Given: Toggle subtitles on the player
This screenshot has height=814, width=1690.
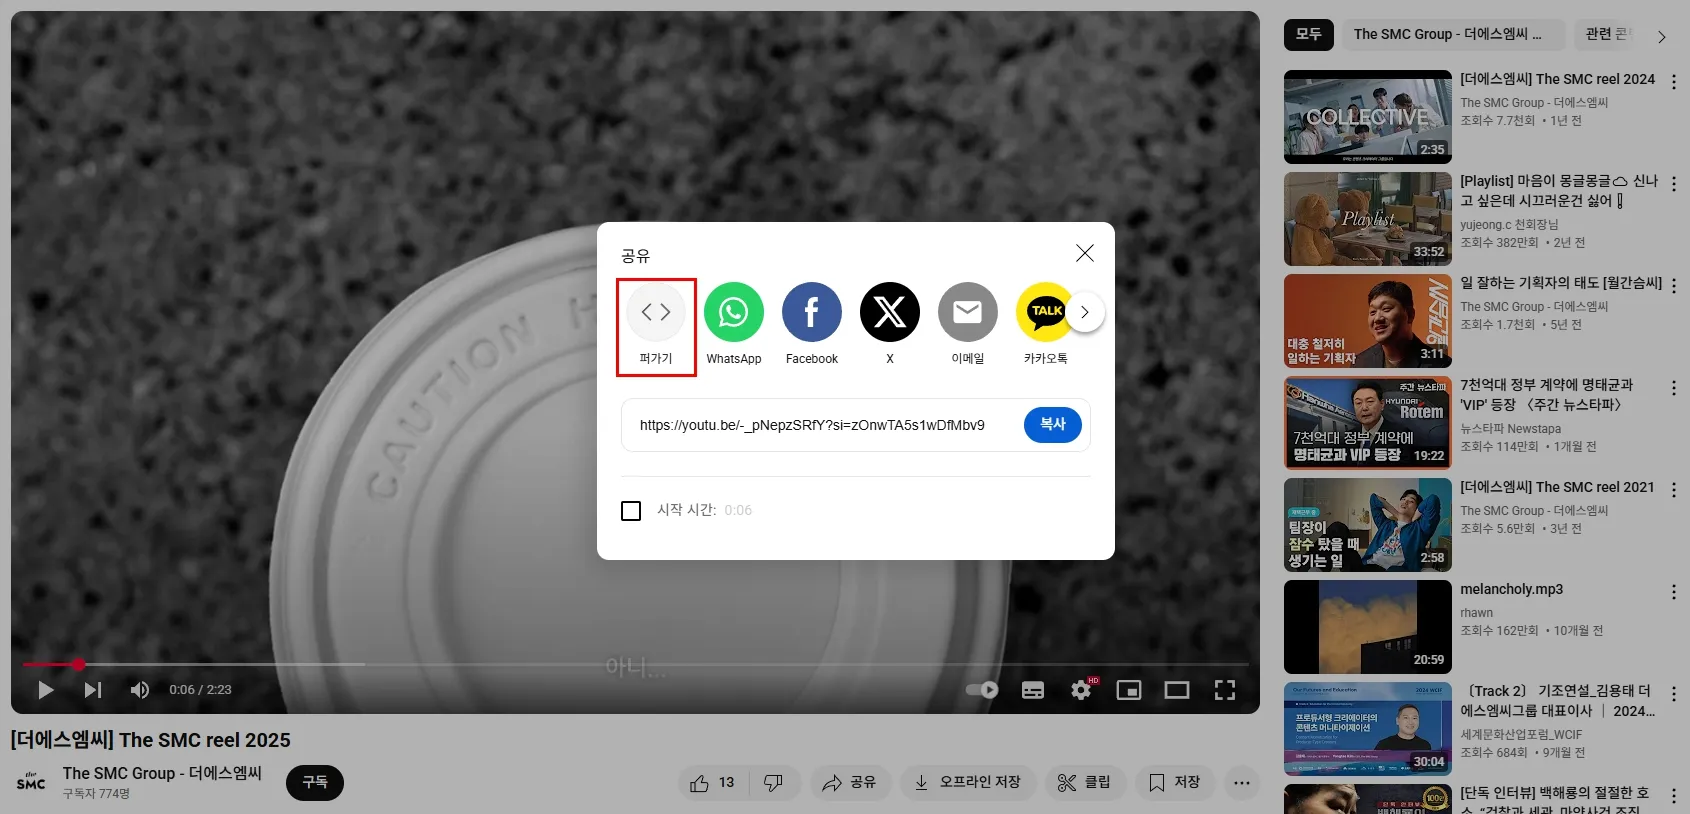Looking at the screenshot, I should [x=1033, y=690].
